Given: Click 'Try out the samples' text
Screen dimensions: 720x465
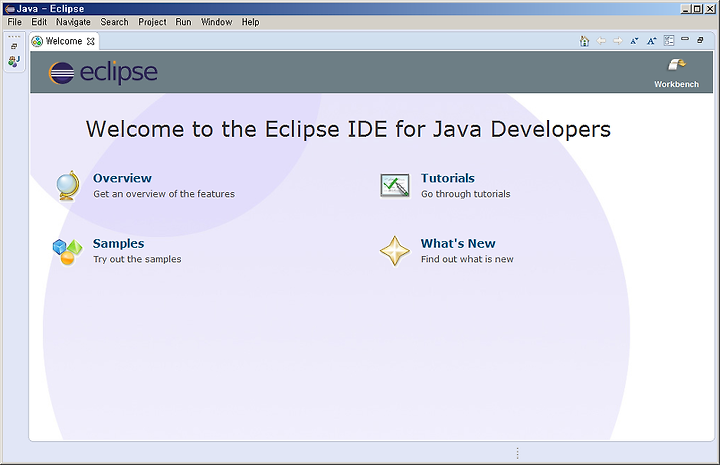Looking at the screenshot, I should pyautogui.click(x=137, y=259).
